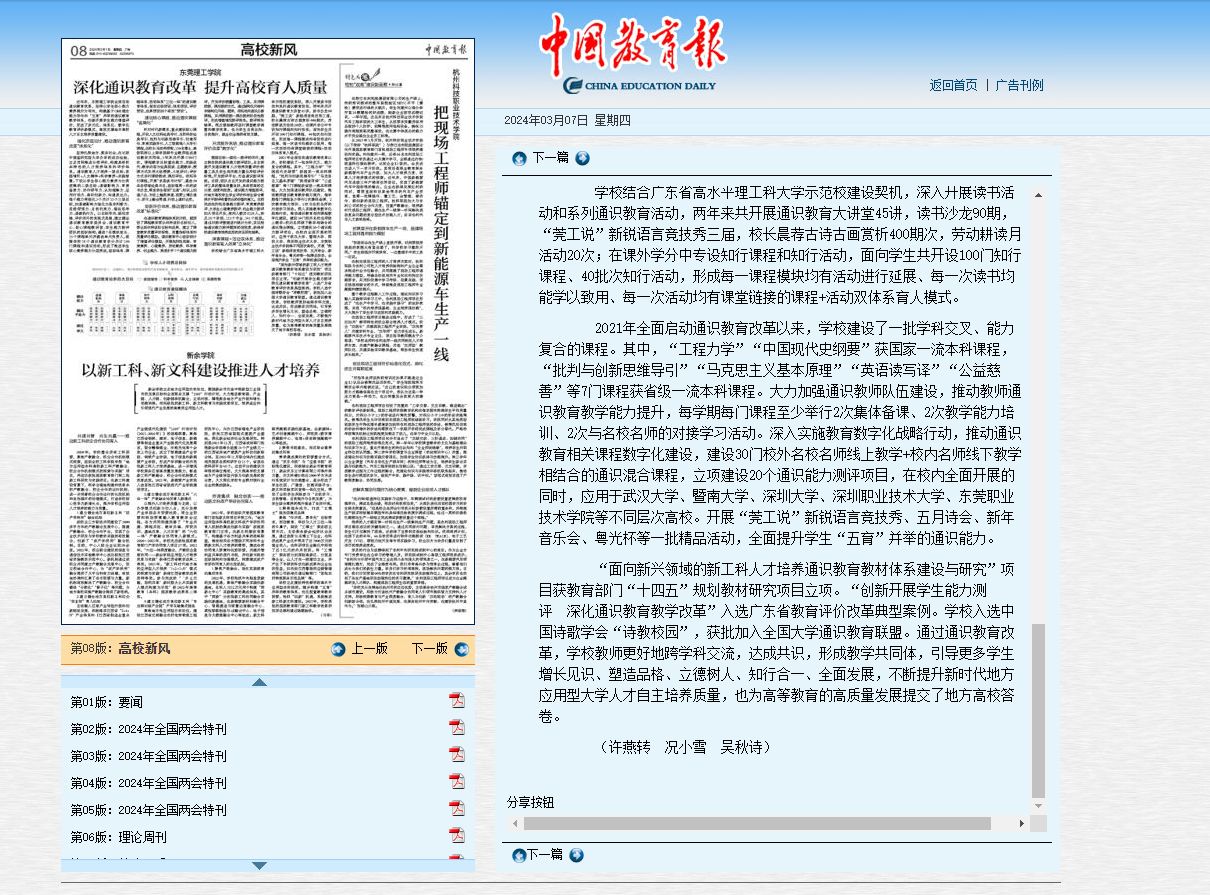Viewport: 1210px width, 895px height.
Task: Open PDF icon for 第05版
Action: [457, 809]
